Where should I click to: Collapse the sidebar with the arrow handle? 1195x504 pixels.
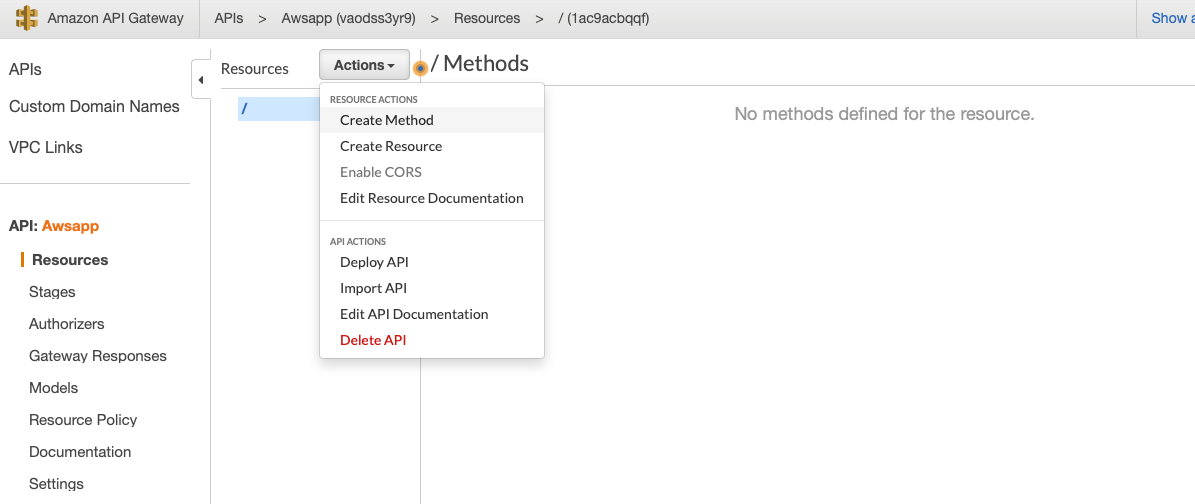coord(200,79)
